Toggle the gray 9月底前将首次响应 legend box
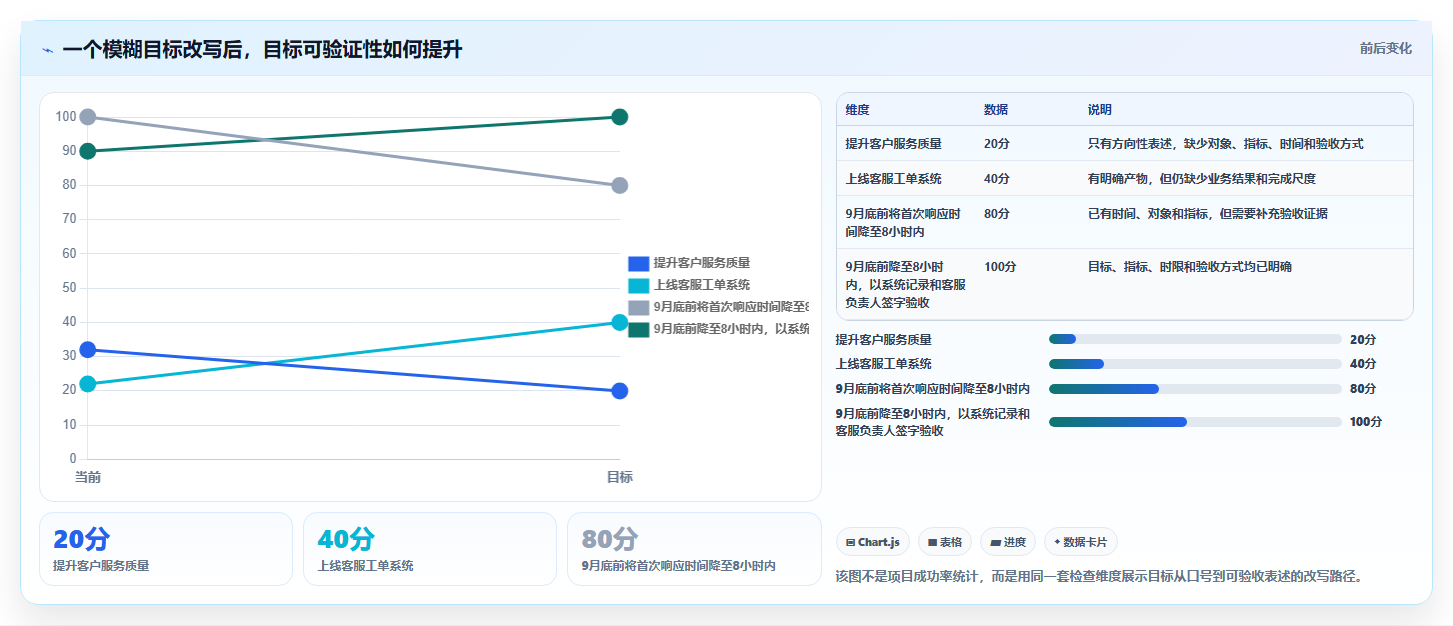Image resolution: width=1453 pixels, height=626 pixels. point(638,307)
